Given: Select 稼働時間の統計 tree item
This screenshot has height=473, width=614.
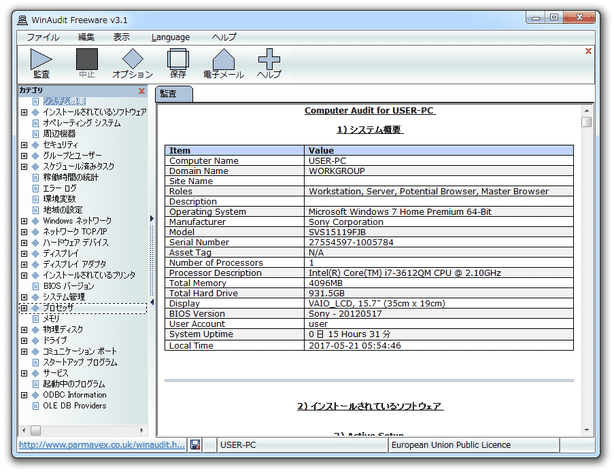Looking at the screenshot, I should pyautogui.click(x=70, y=177).
